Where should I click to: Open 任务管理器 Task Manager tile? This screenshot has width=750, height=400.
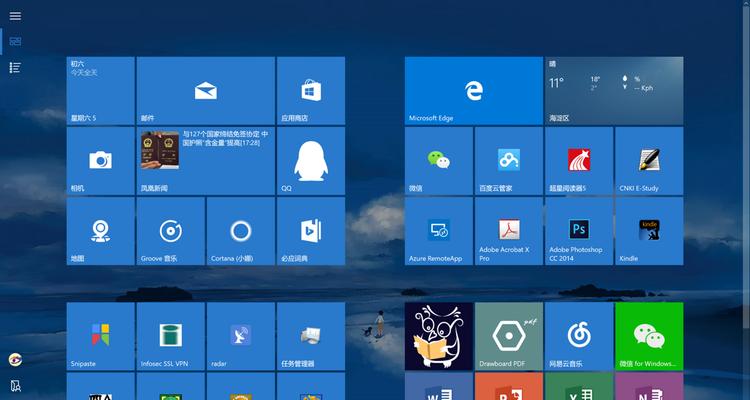pyautogui.click(x=311, y=336)
